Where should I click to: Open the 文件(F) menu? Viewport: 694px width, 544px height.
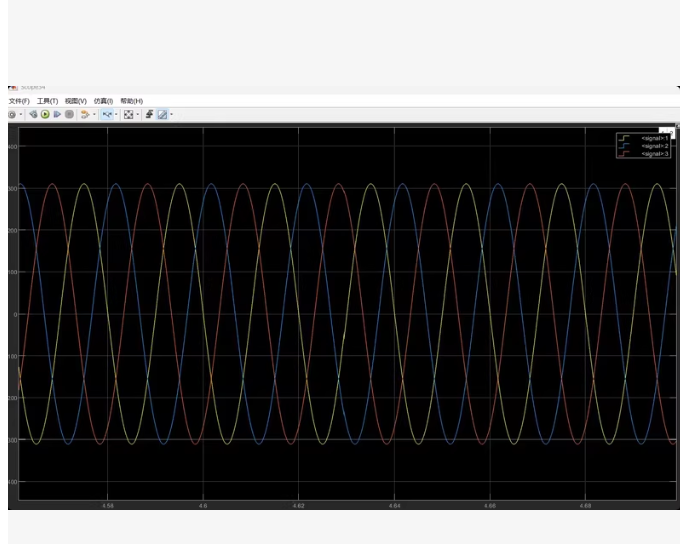pos(19,101)
